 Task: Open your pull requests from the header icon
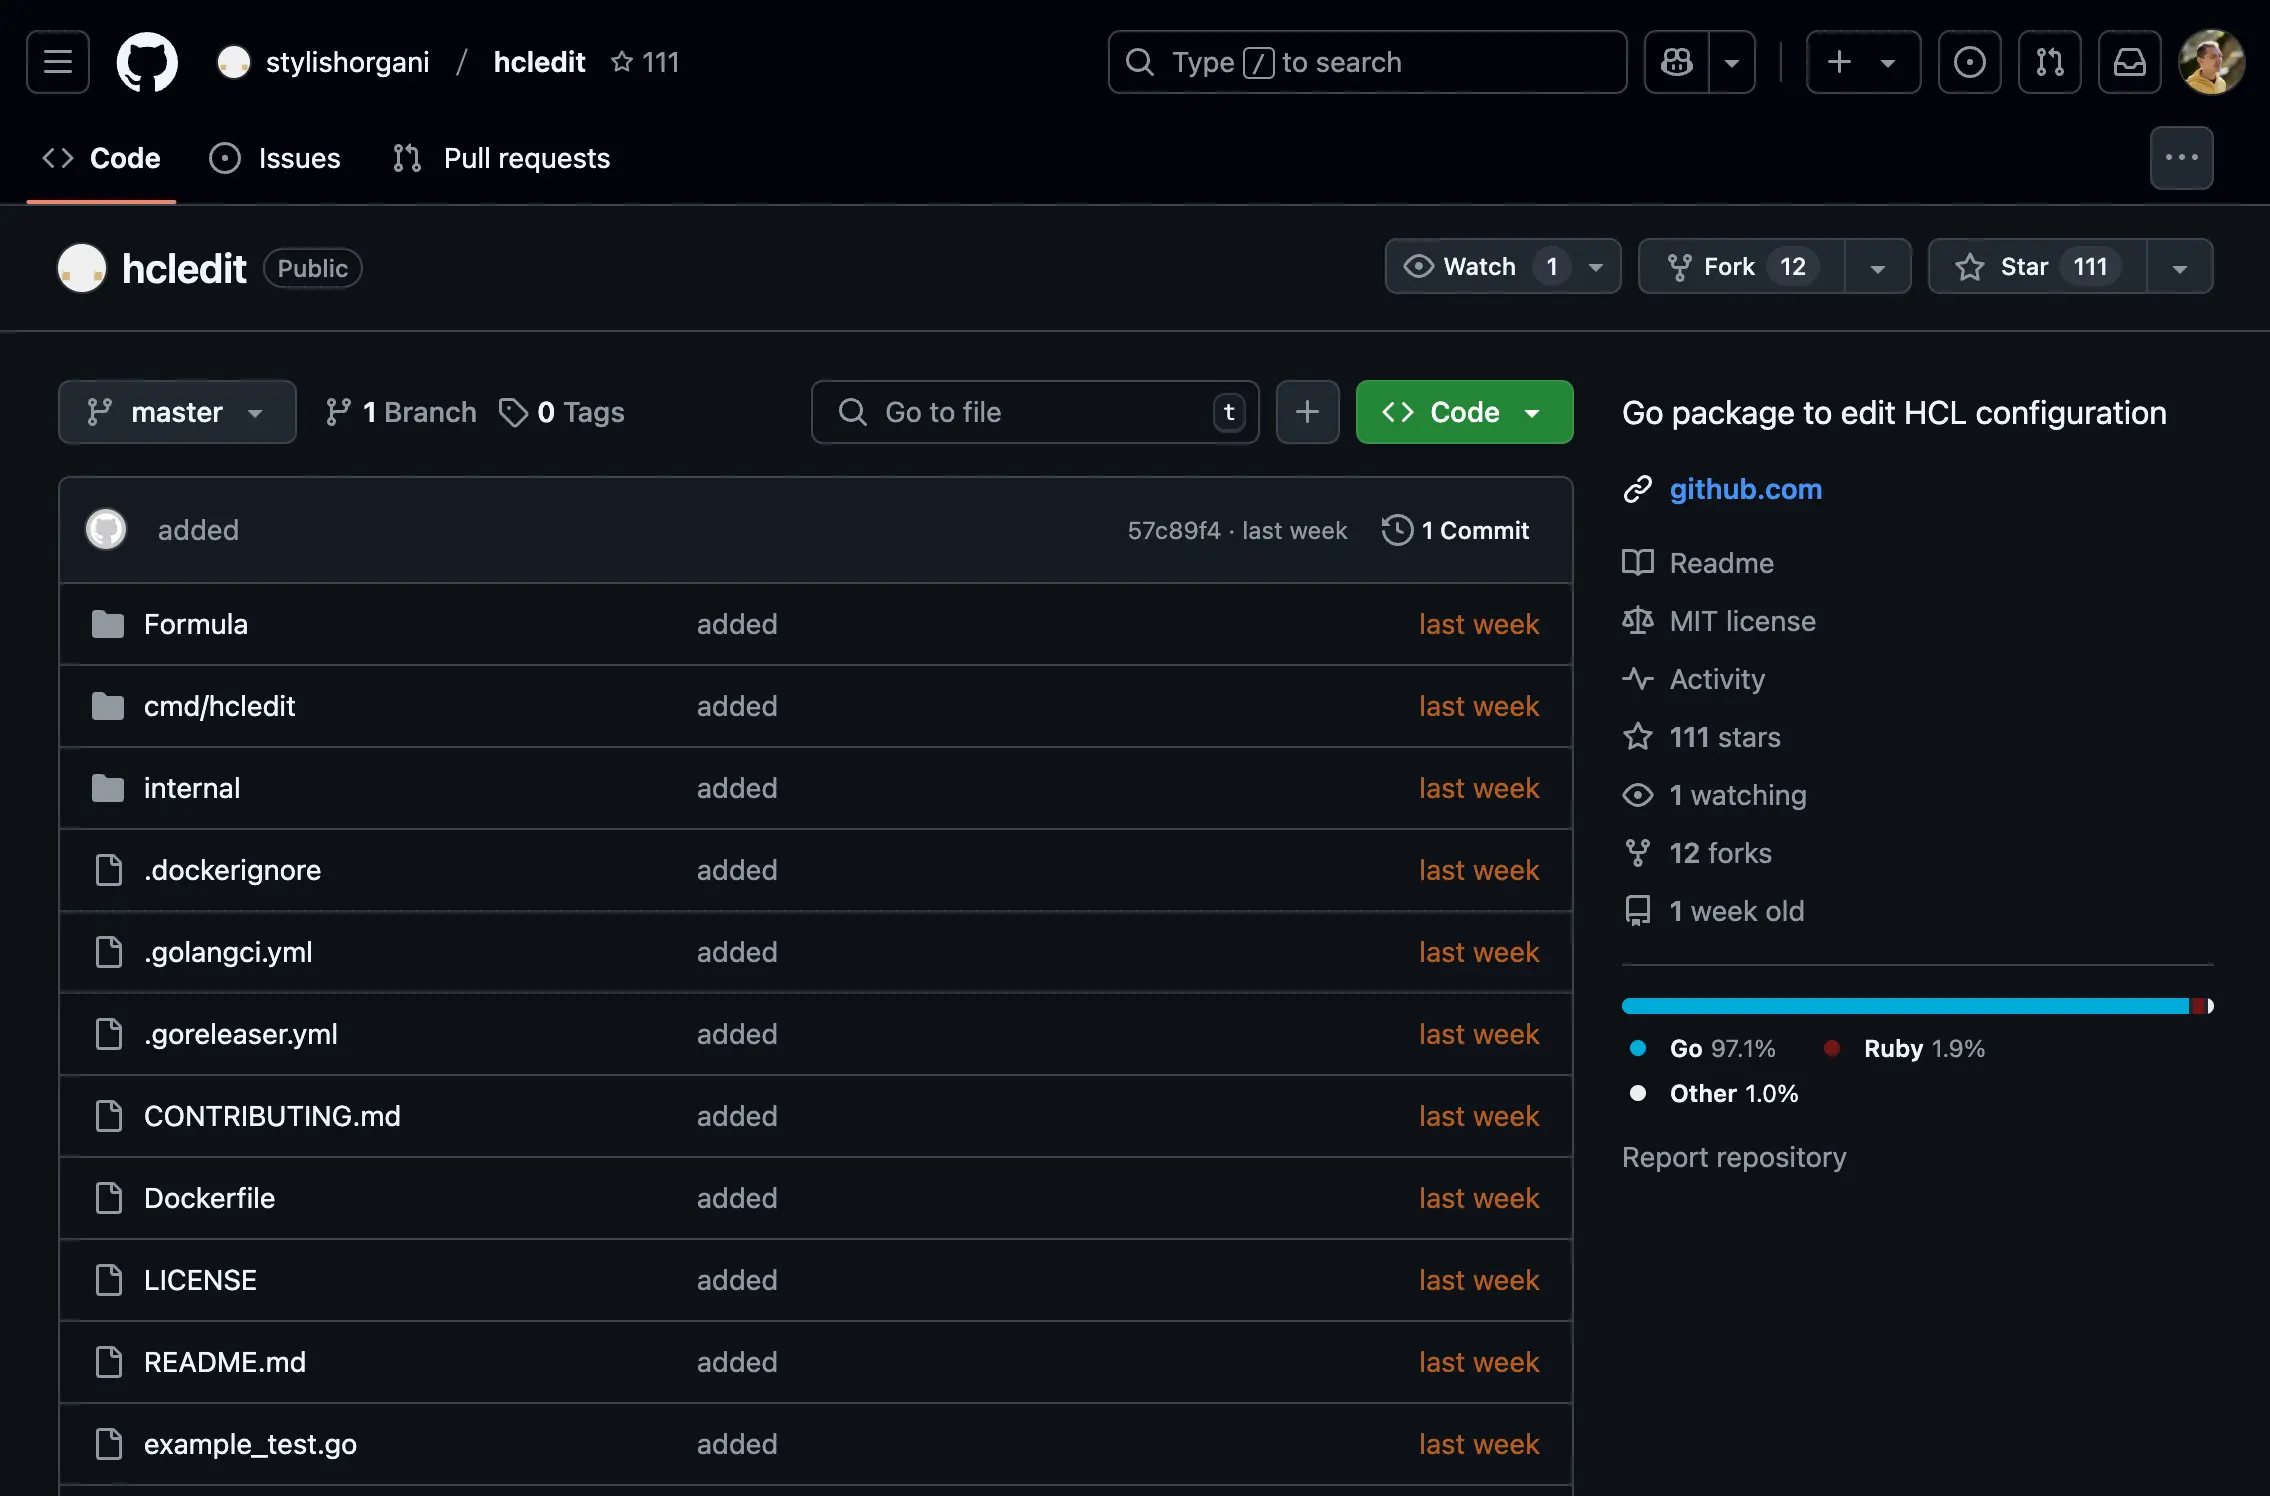[2050, 62]
